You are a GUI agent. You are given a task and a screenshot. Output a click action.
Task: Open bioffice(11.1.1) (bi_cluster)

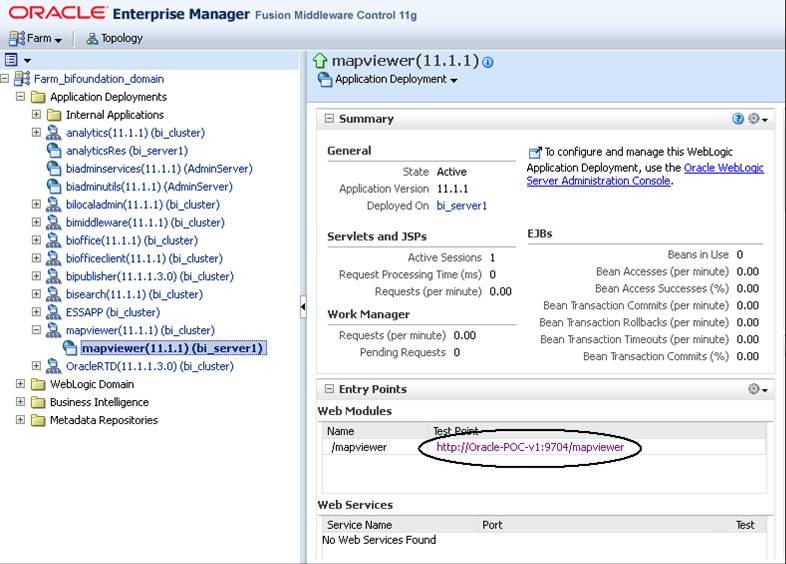click(x=132, y=241)
